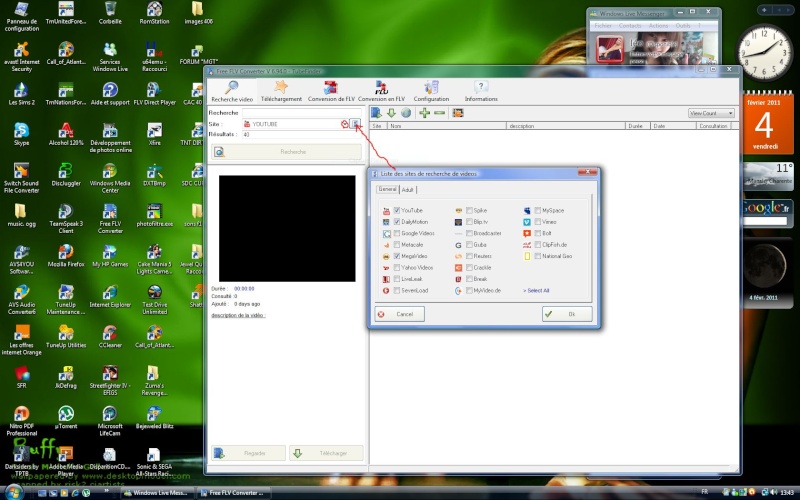Viewport: 800px width, 500px height.
Task: Open the site list button next to YOUTUBE
Action: 355,123
